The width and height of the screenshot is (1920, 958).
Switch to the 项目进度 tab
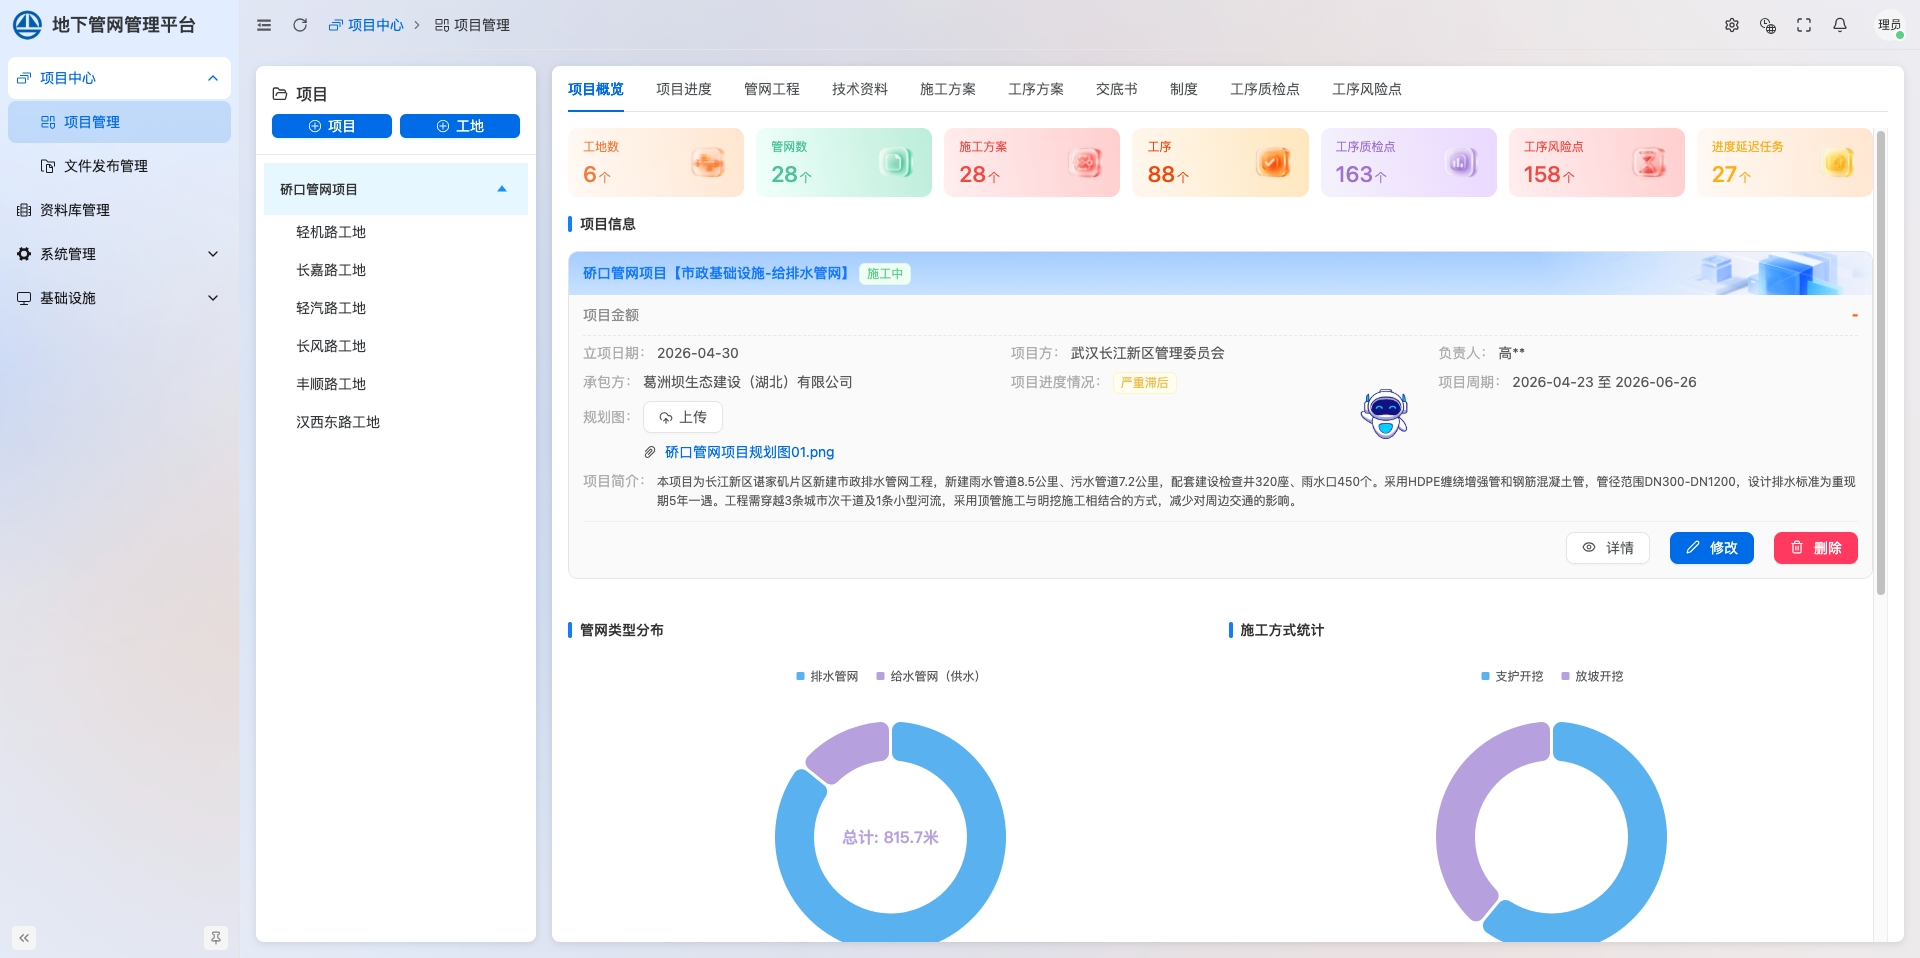(684, 89)
